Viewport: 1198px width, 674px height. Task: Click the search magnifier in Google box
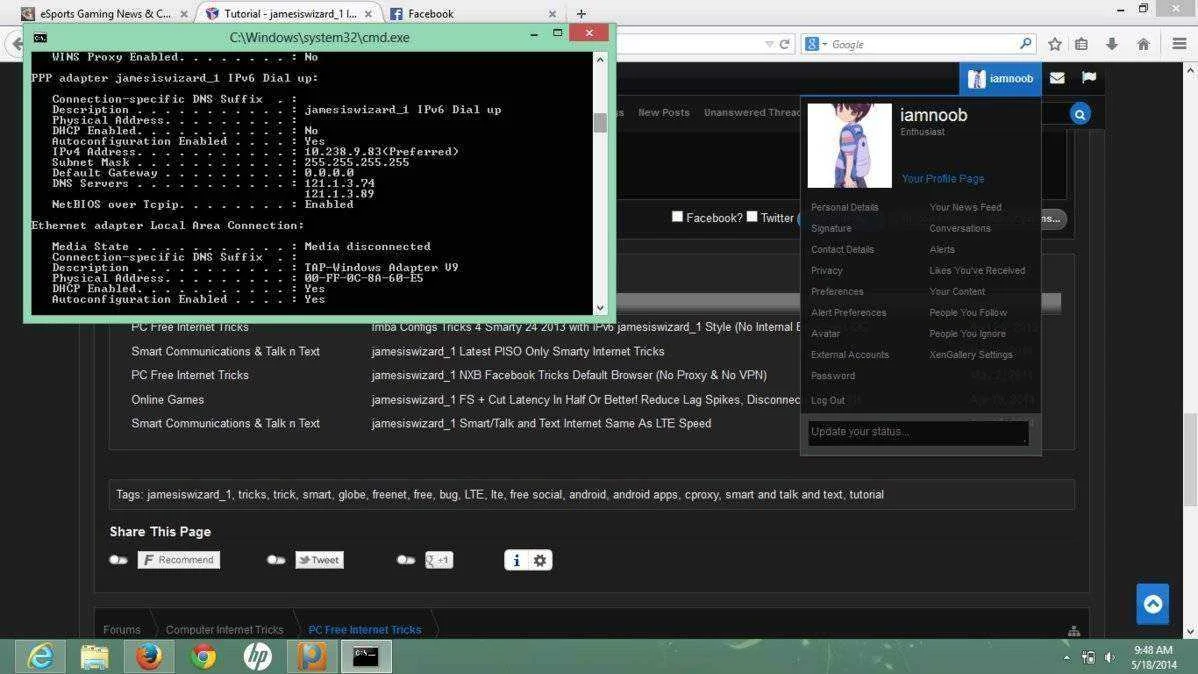pos(1025,44)
